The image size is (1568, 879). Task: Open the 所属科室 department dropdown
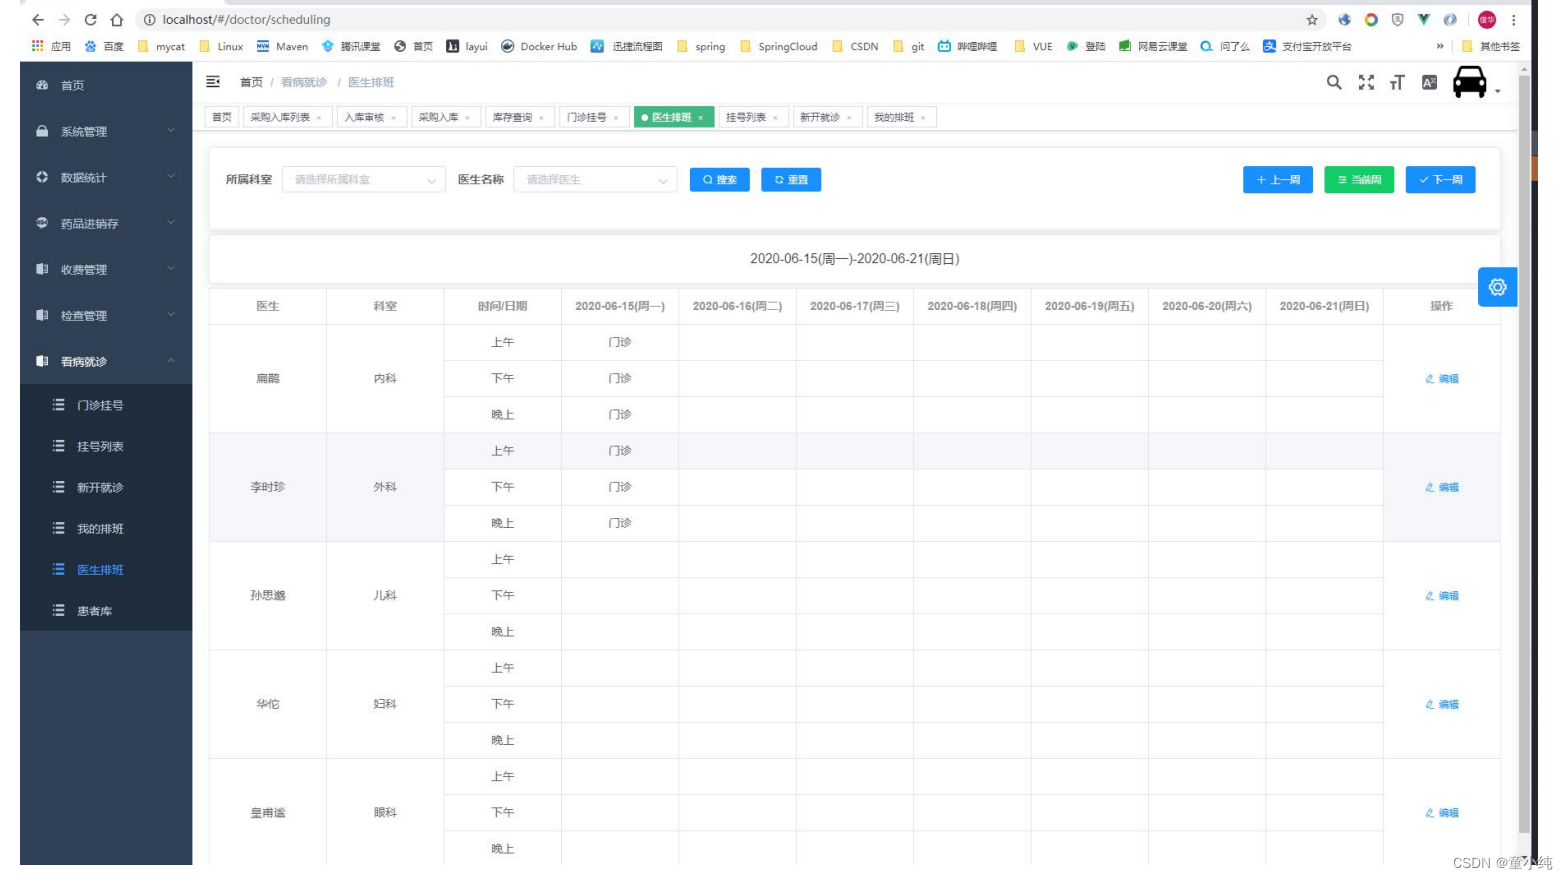(364, 180)
